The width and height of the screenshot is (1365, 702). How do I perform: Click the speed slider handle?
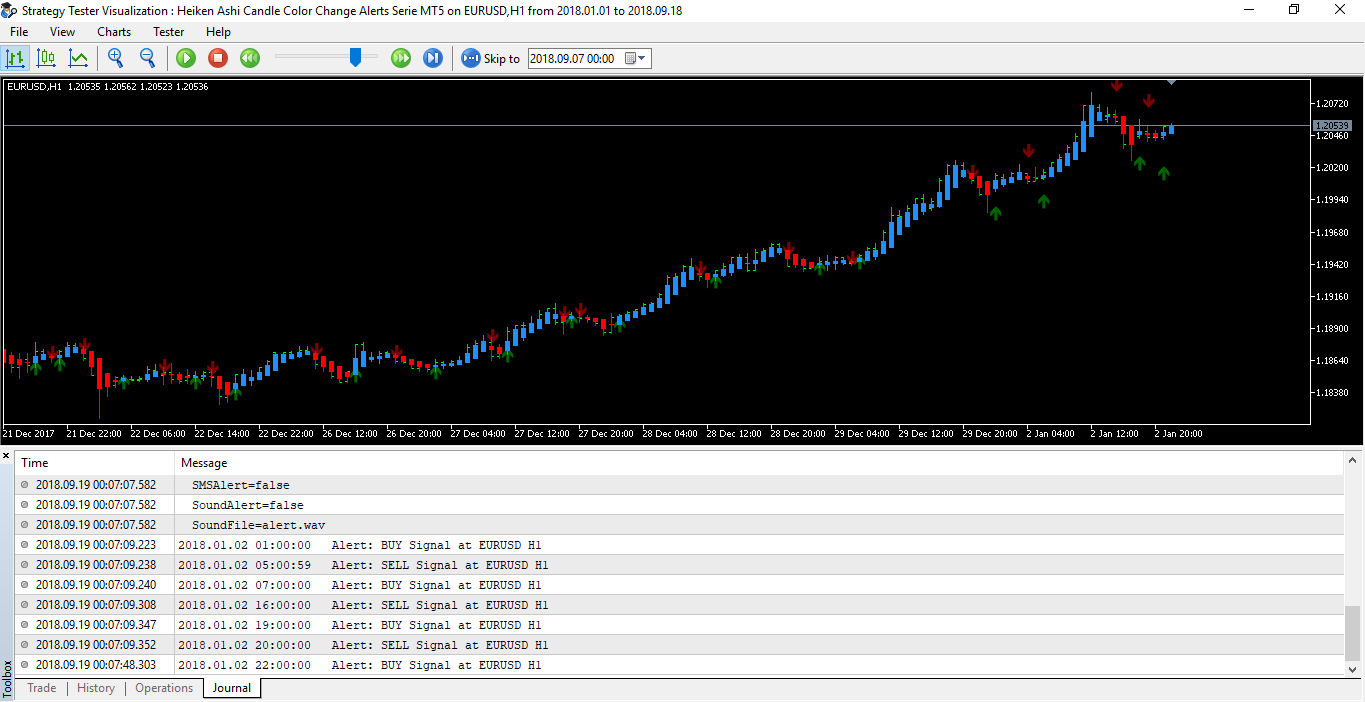[x=355, y=58]
